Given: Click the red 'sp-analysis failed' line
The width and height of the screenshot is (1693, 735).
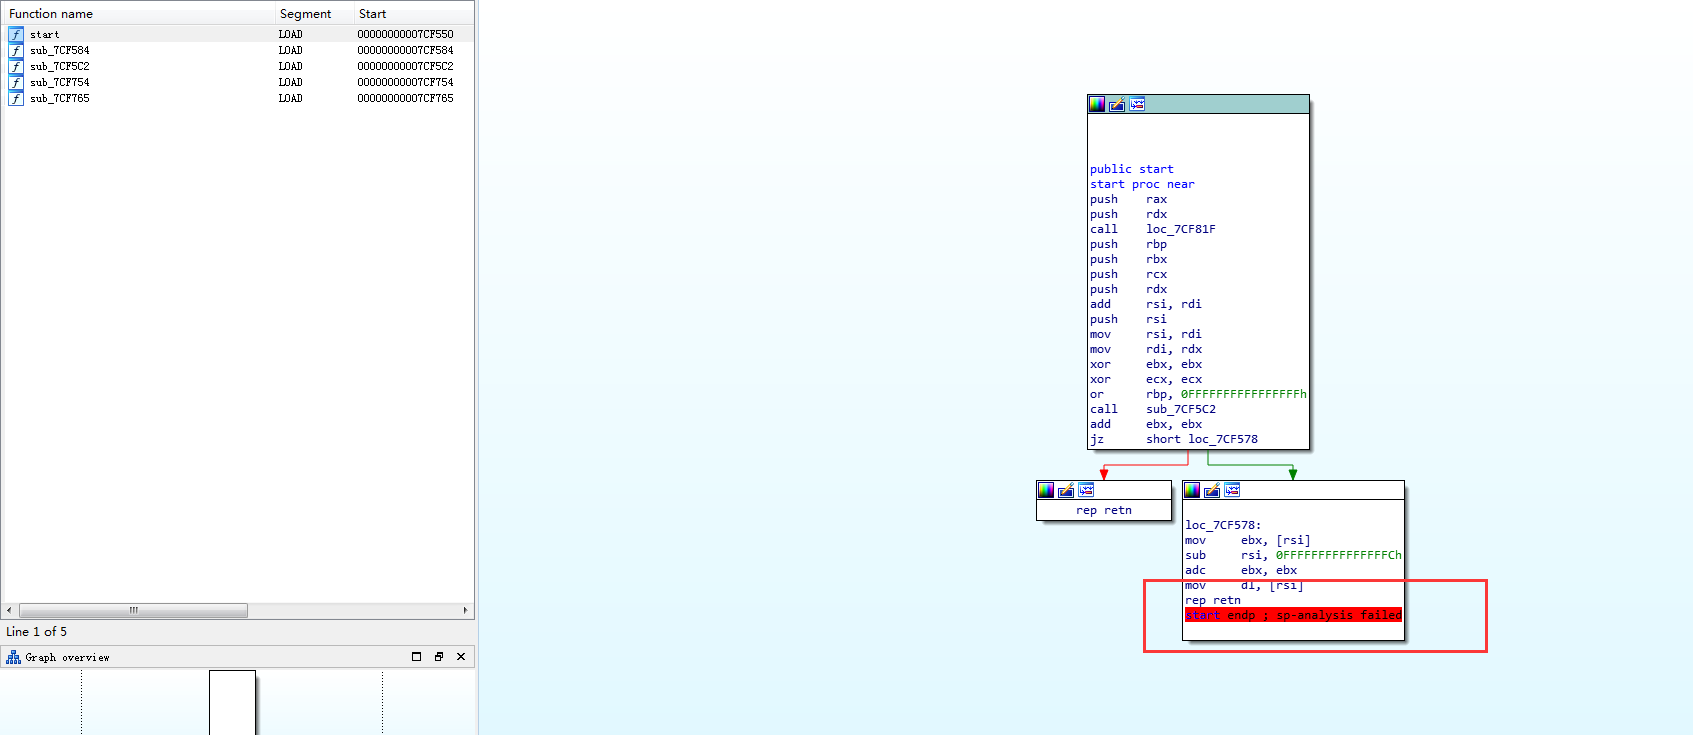Looking at the screenshot, I should [x=1293, y=615].
